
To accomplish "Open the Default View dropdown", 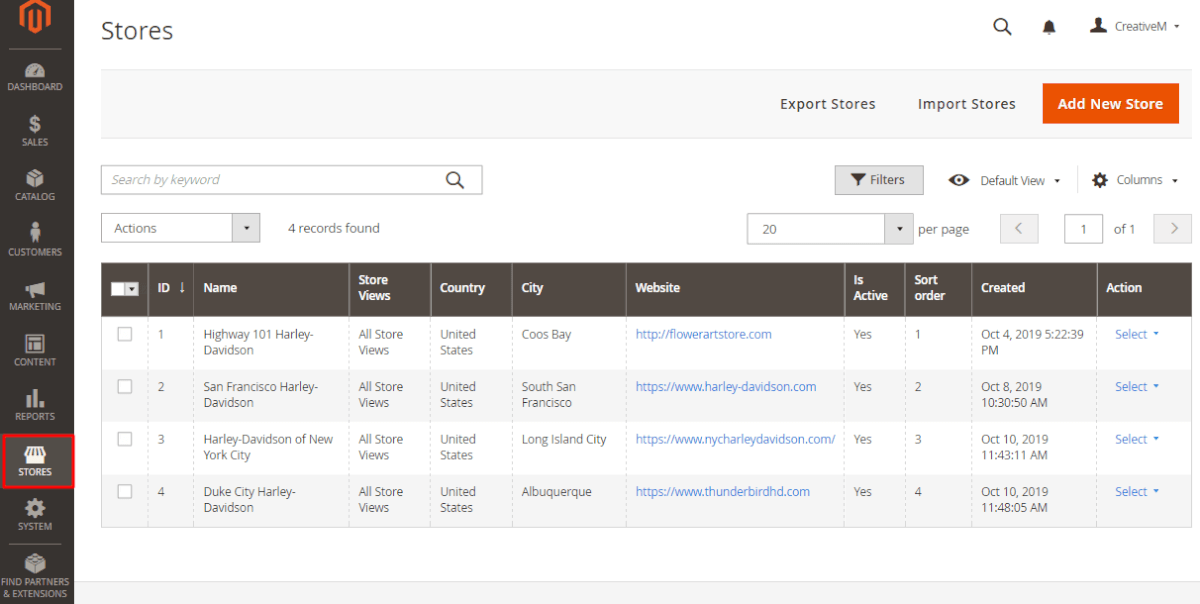I will click(1005, 180).
